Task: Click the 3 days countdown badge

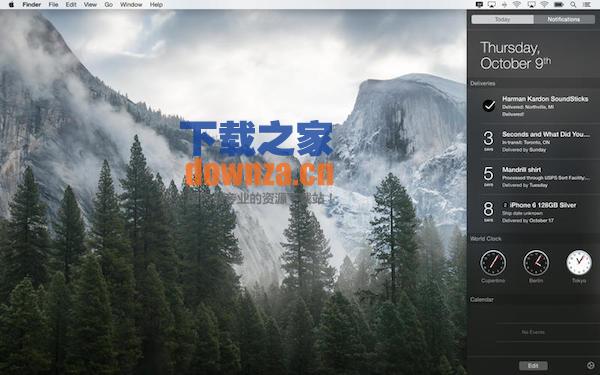Action: tap(489, 141)
